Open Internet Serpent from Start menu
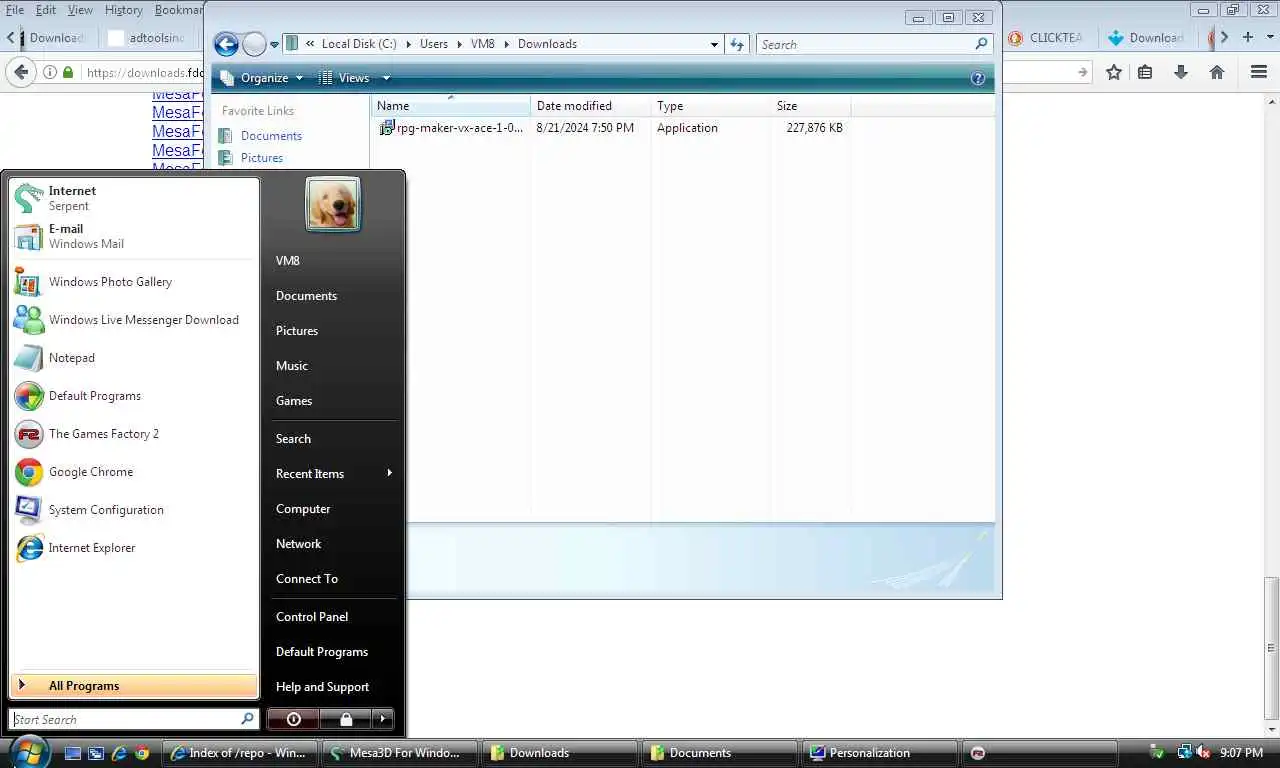Screen dimensions: 1280x768 [134, 198]
